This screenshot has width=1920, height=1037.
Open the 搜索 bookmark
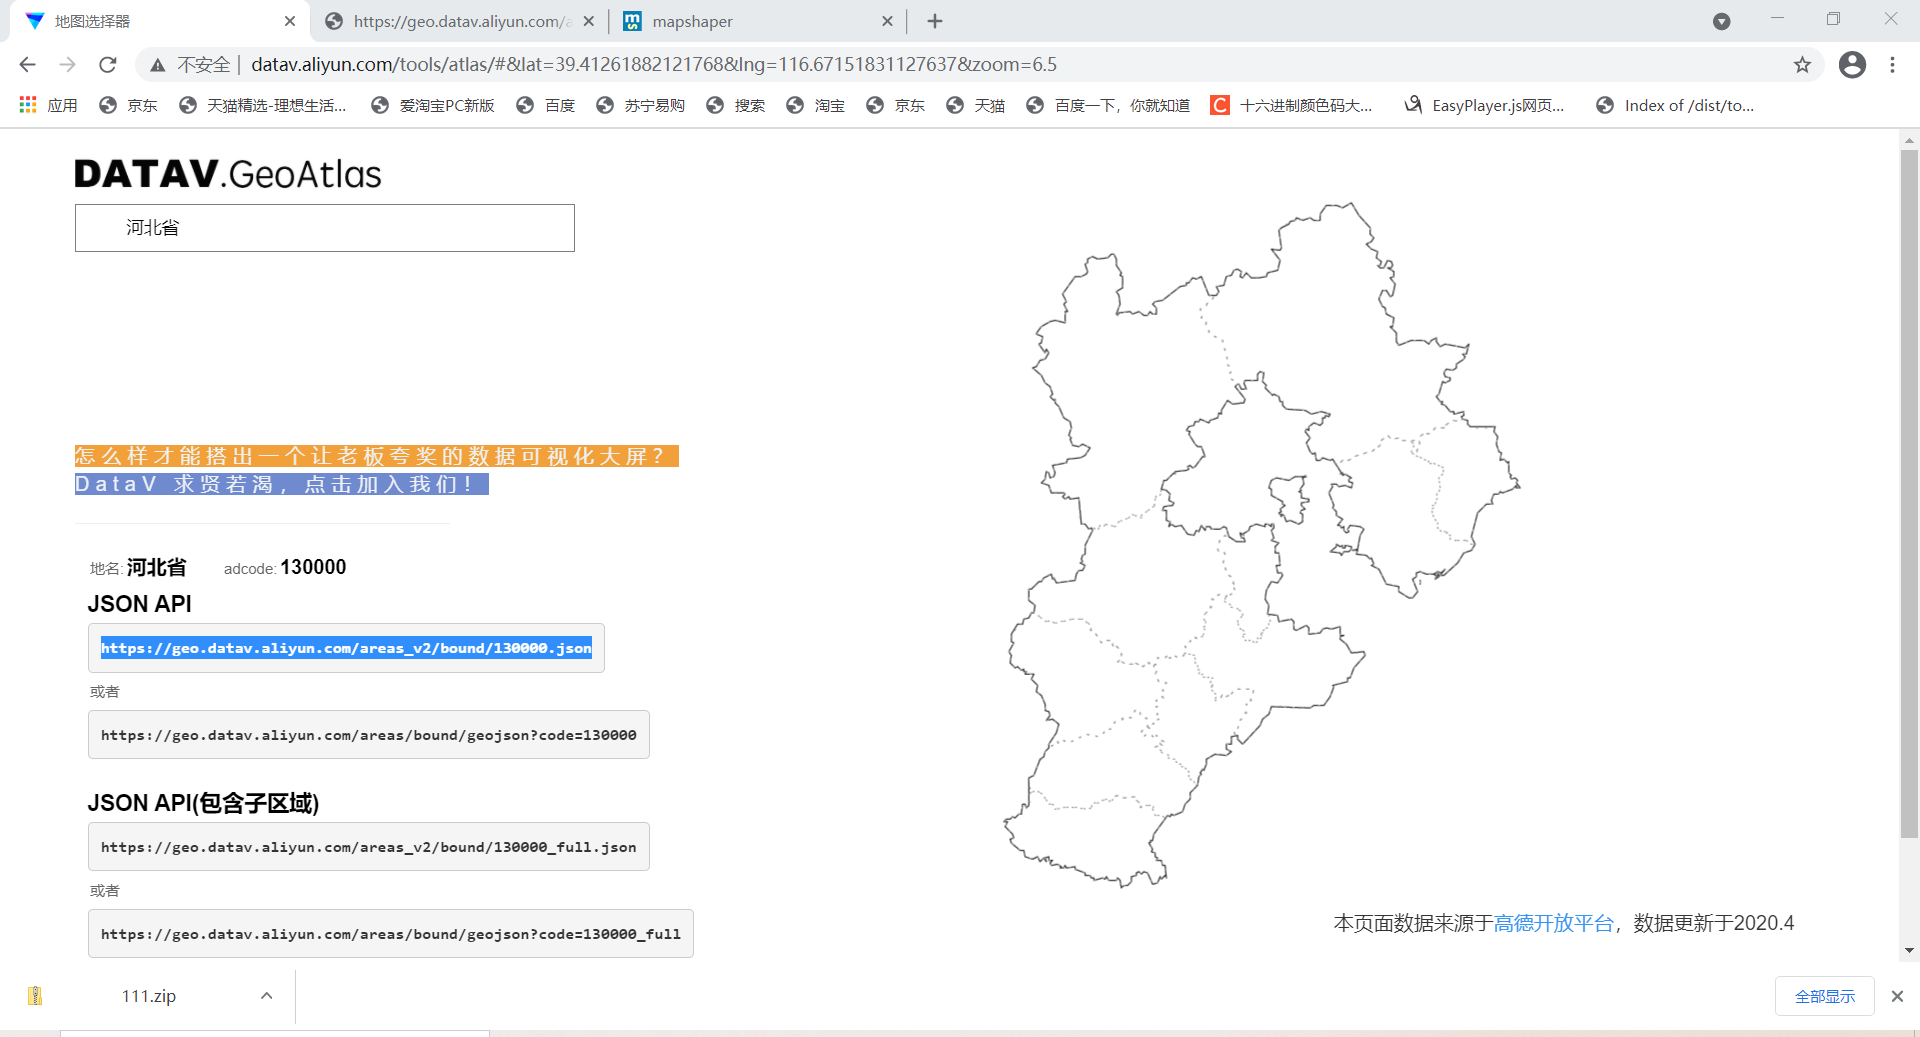[736, 105]
